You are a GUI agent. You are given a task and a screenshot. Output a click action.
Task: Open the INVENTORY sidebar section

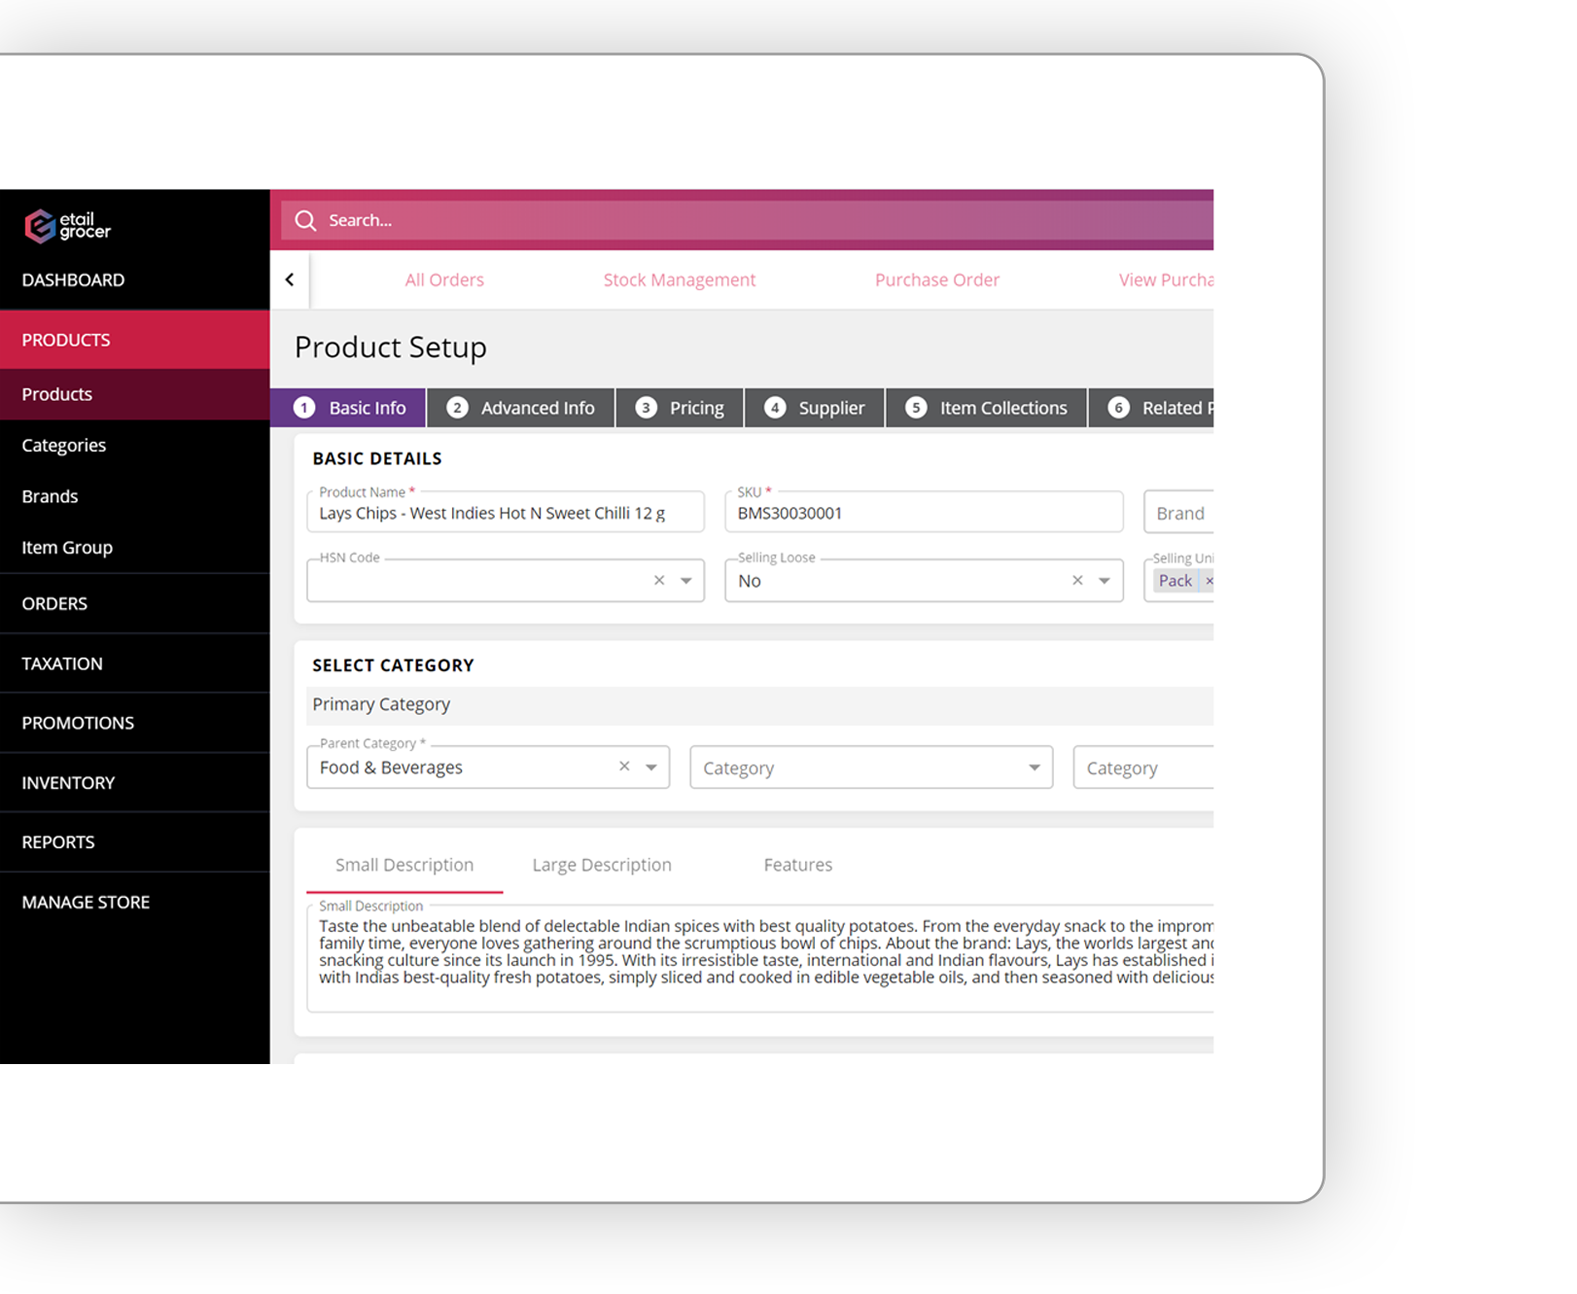tap(135, 782)
